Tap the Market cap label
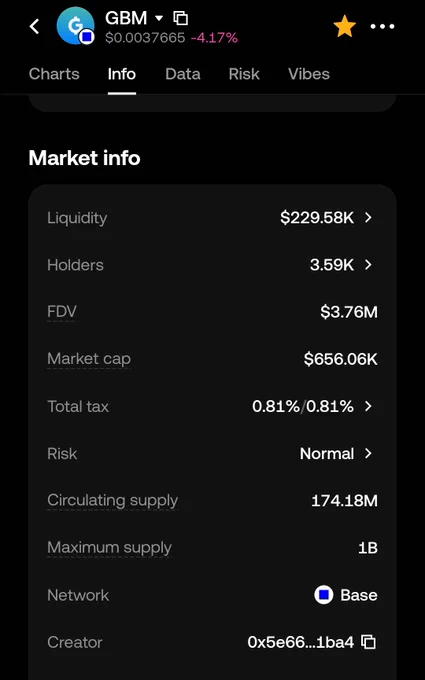 89,359
